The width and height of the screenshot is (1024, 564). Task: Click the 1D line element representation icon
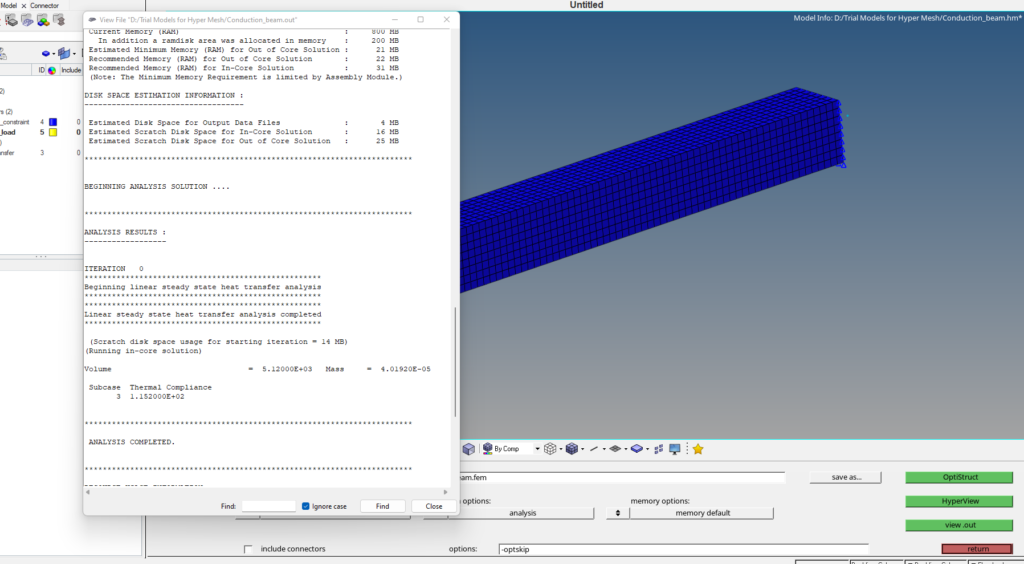[x=594, y=448]
